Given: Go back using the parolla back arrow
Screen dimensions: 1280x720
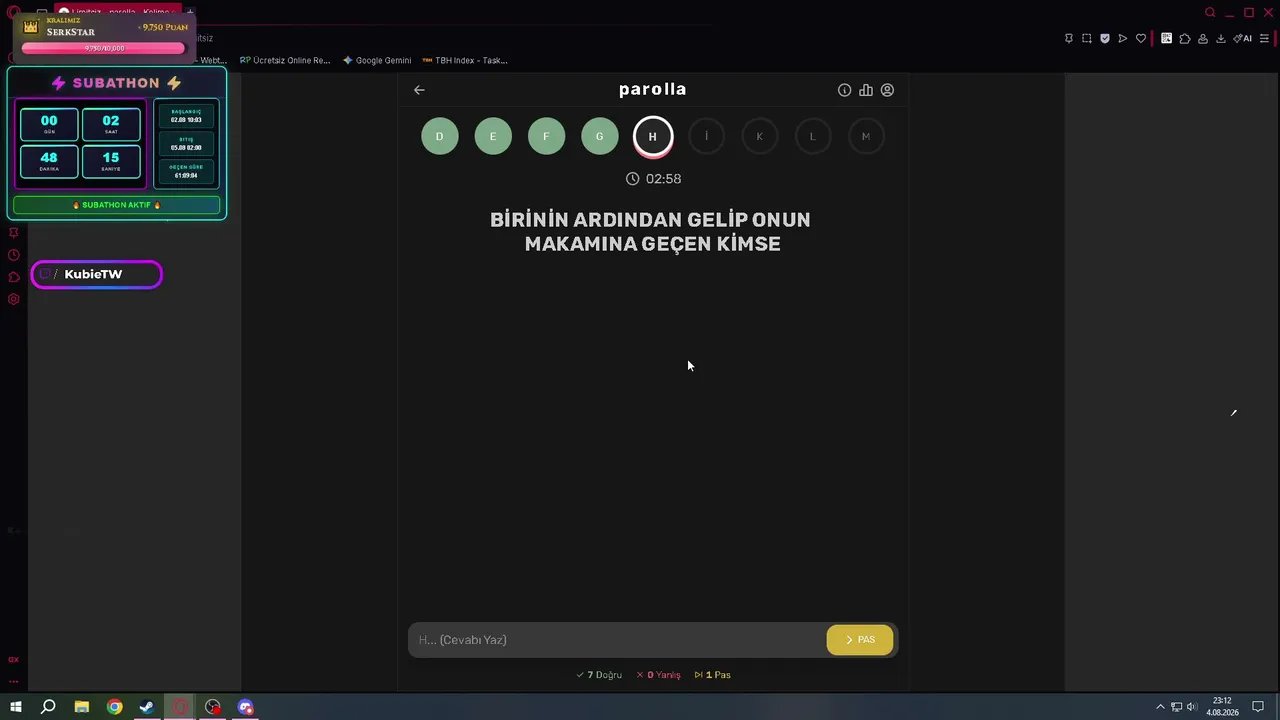Looking at the screenshot, I should 419,90.
